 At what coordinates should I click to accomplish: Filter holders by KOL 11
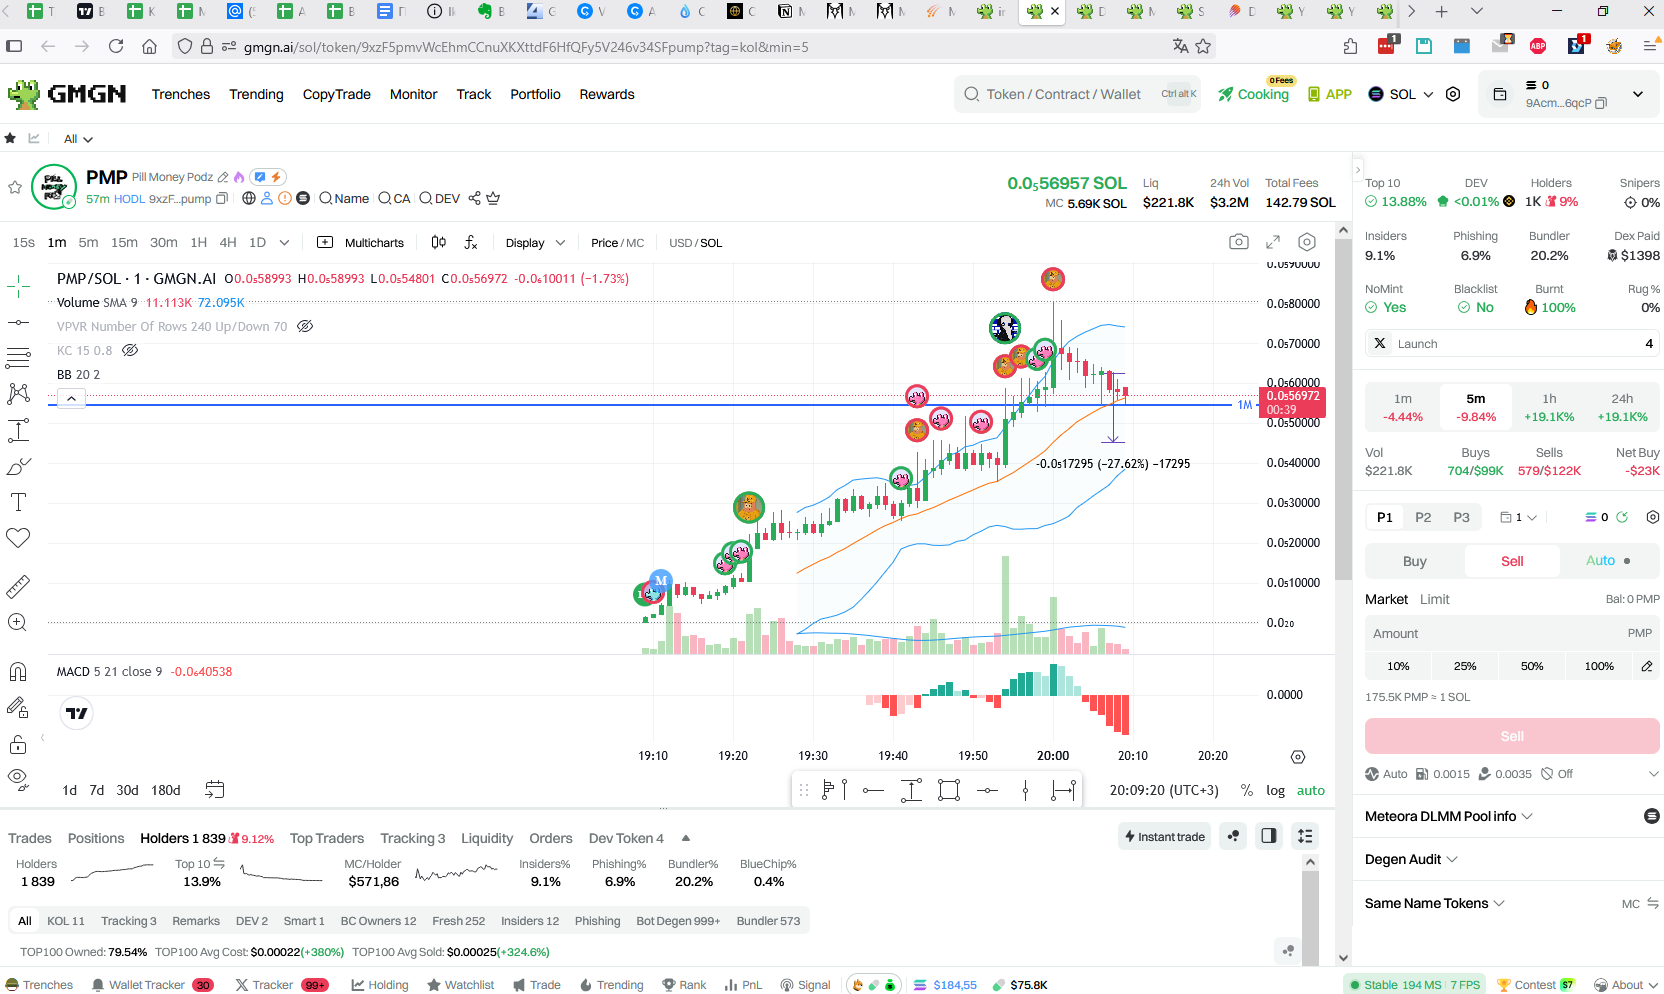66,921
